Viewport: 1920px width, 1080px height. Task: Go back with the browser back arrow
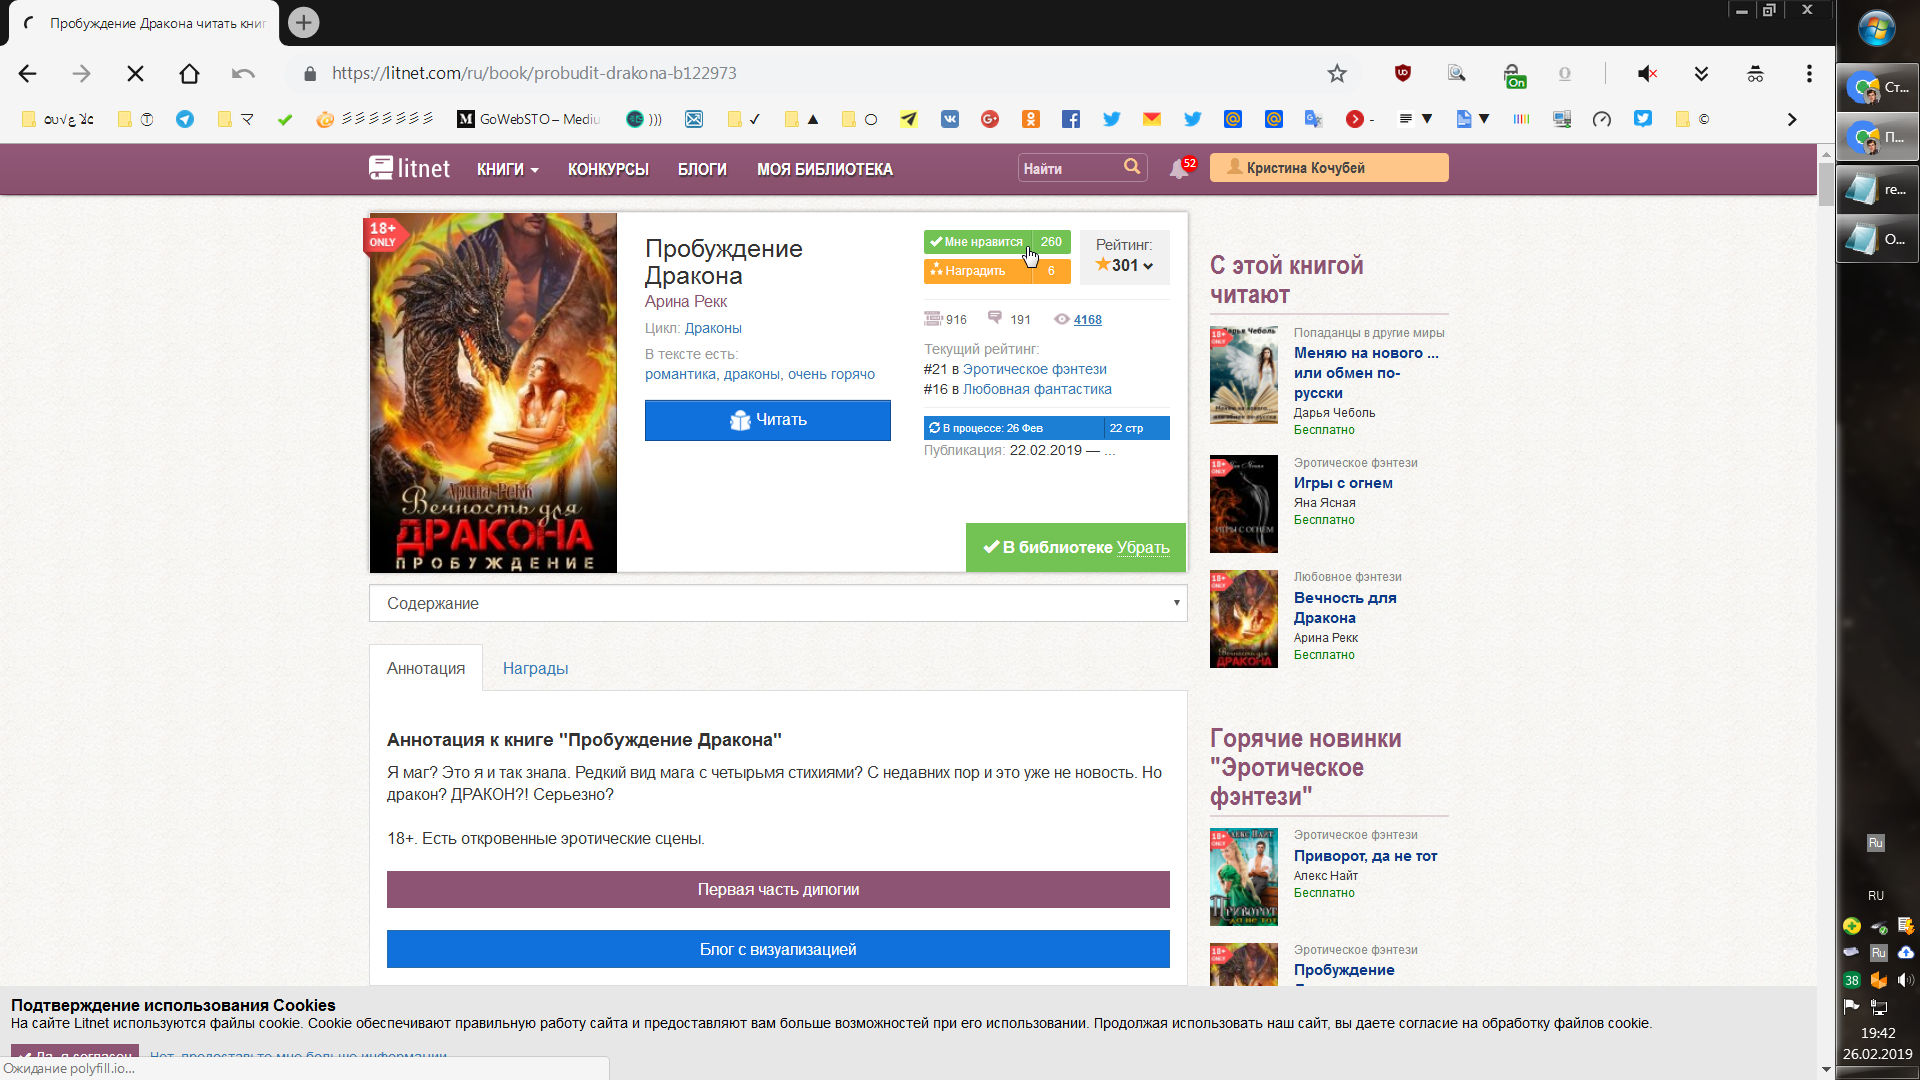point(28,73)
